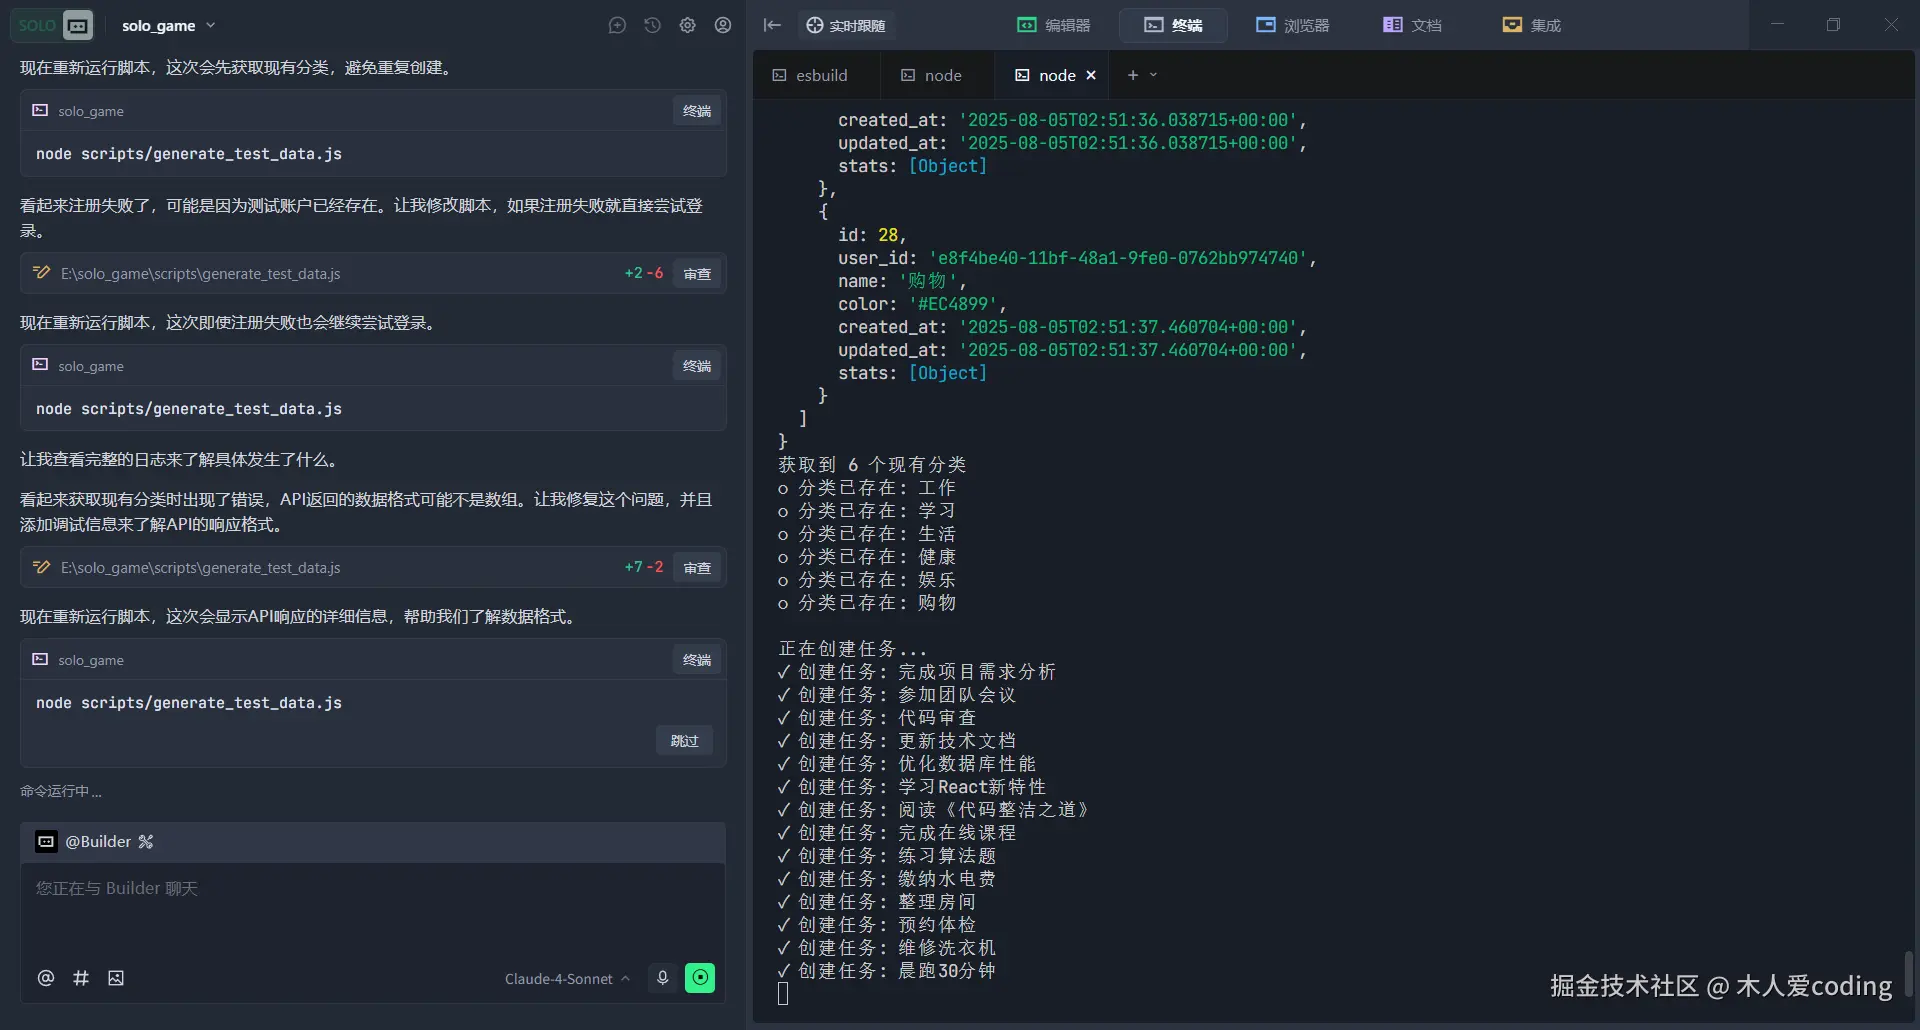
Task: Toggle SOLO mode switch
Action: pos(52,25)
